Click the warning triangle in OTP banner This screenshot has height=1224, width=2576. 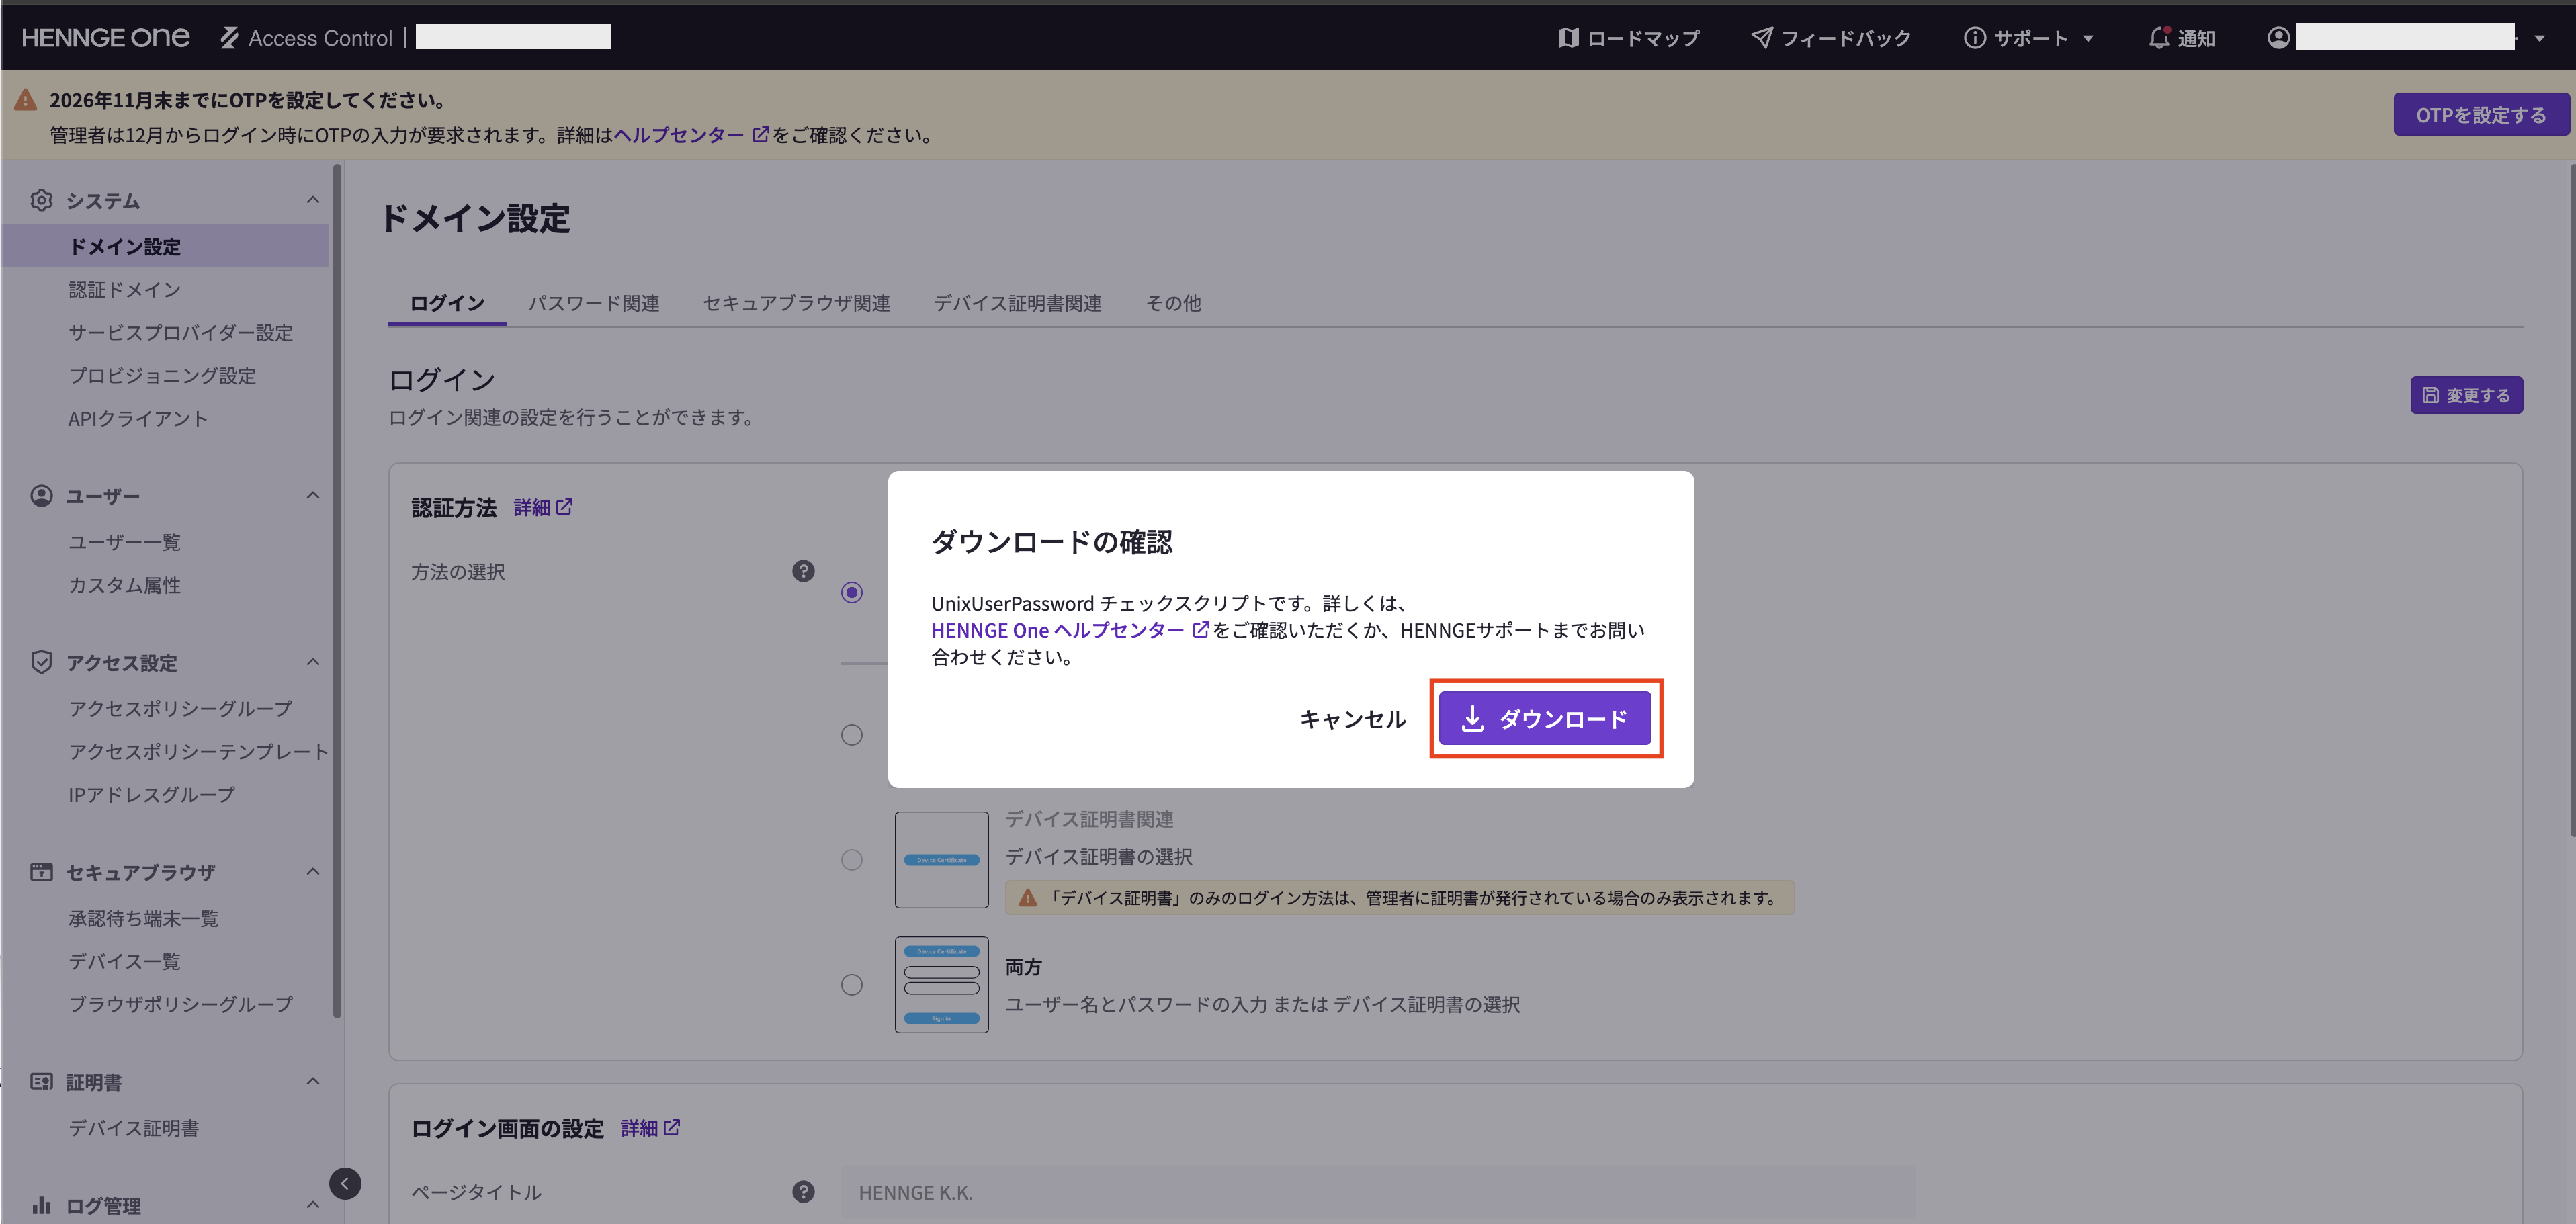tap(26, 100)
